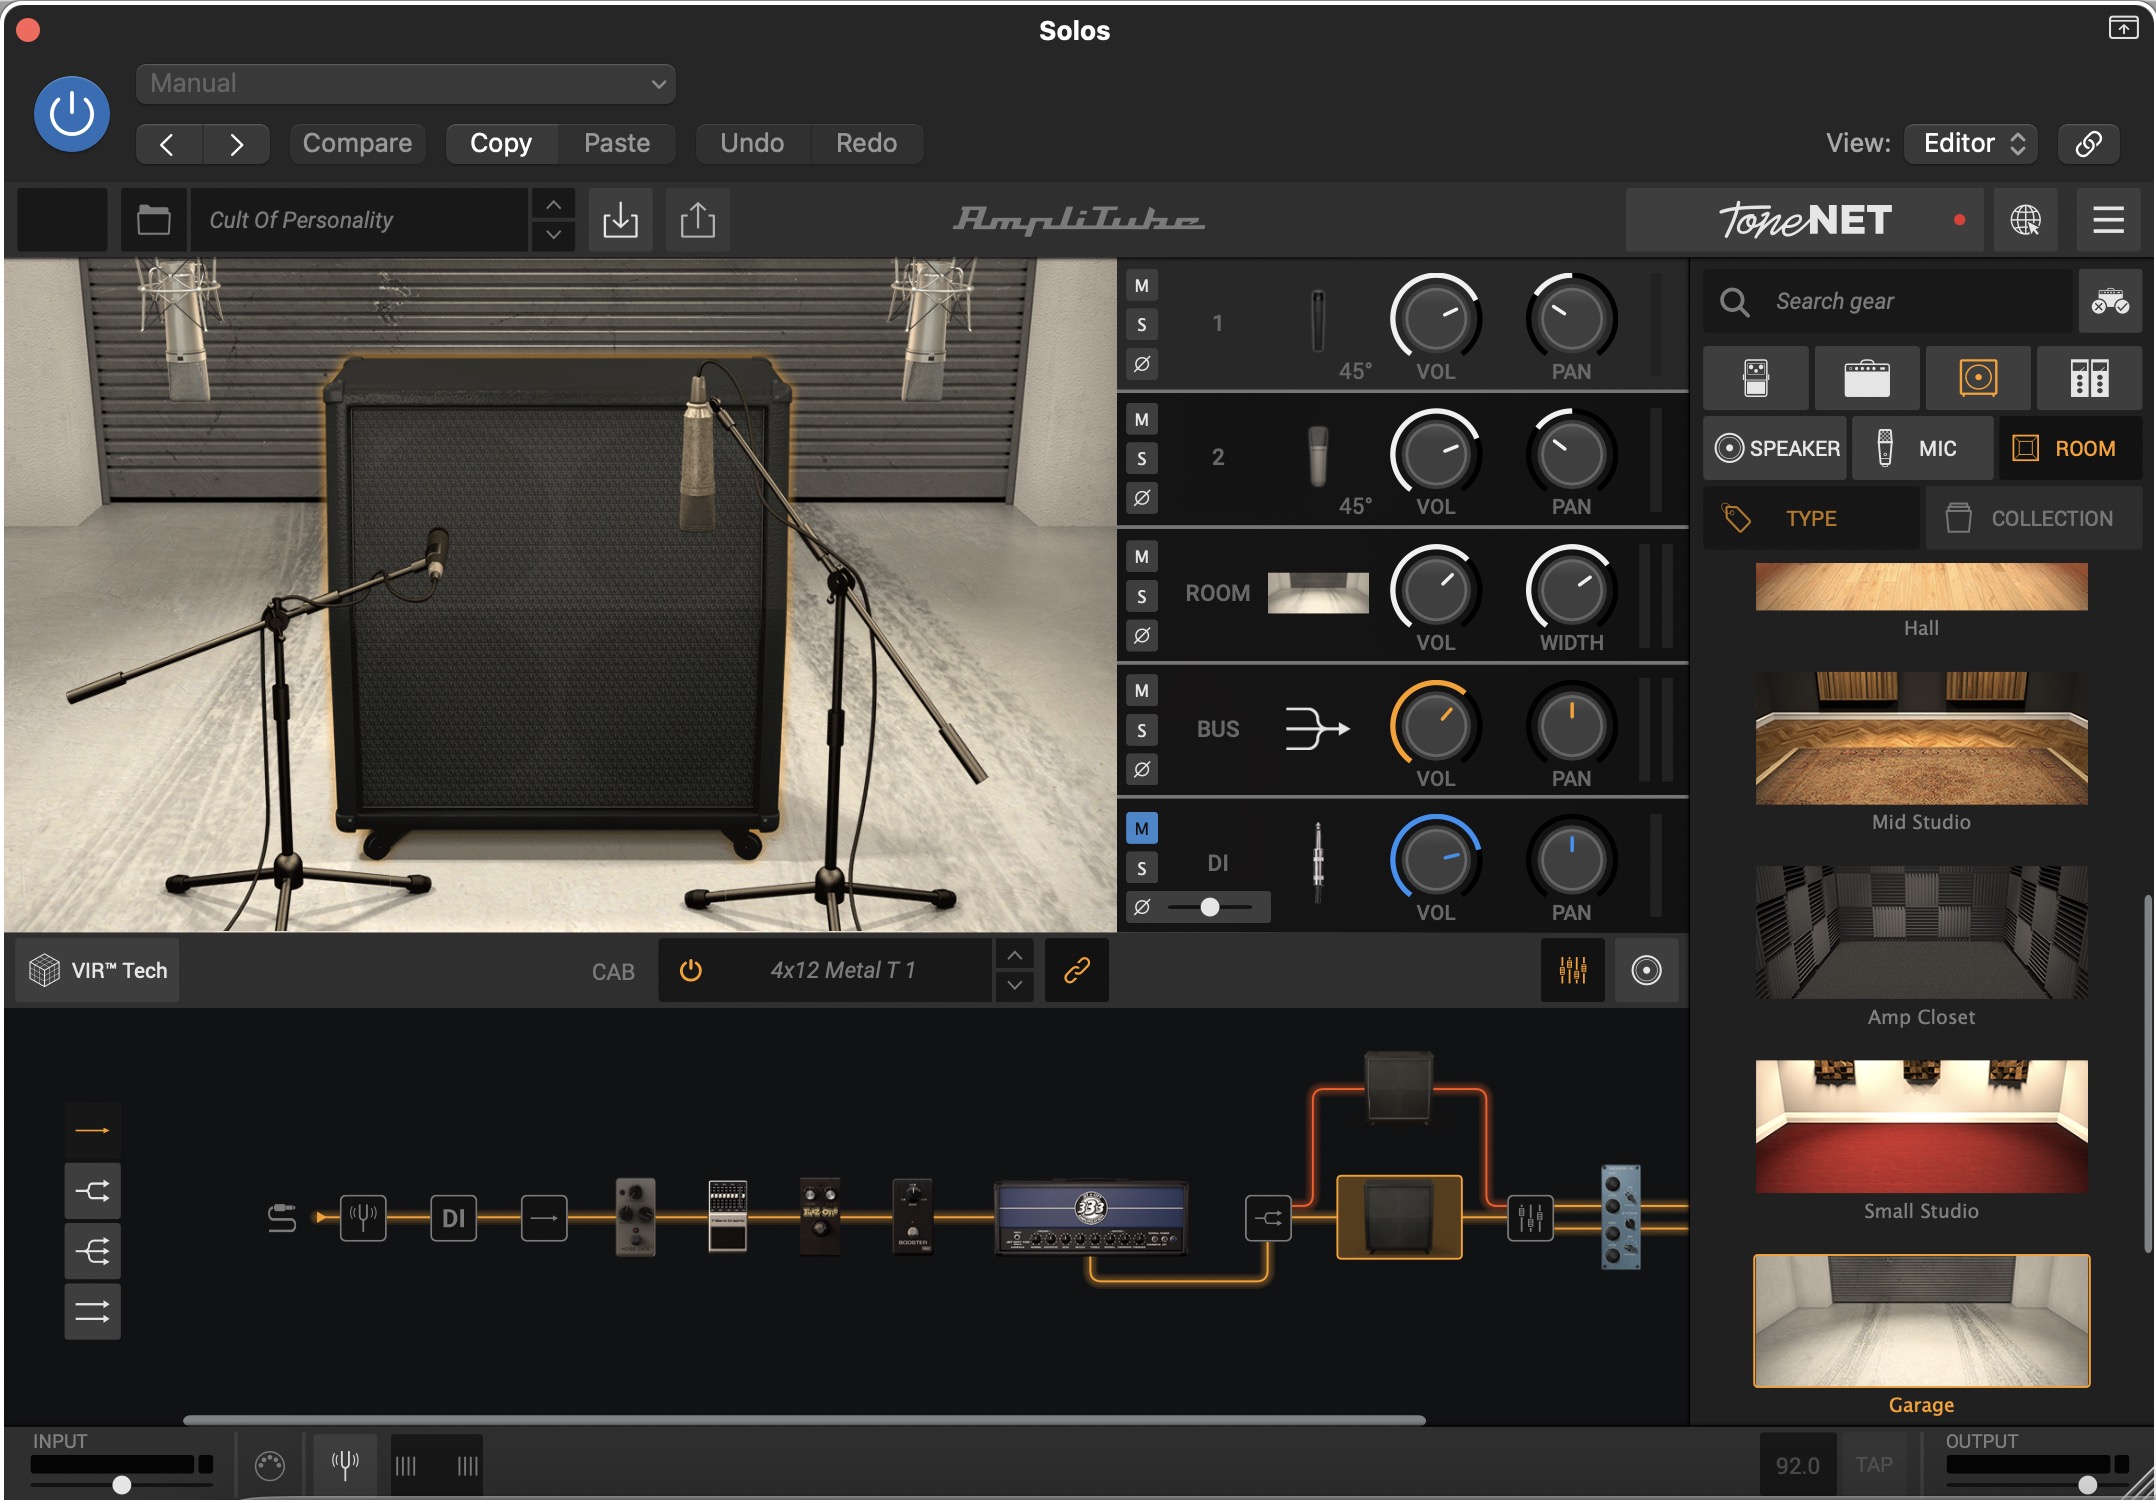
Task: Toggle cab power for 4x12 Metal T 1
Action: coord(690,970)
